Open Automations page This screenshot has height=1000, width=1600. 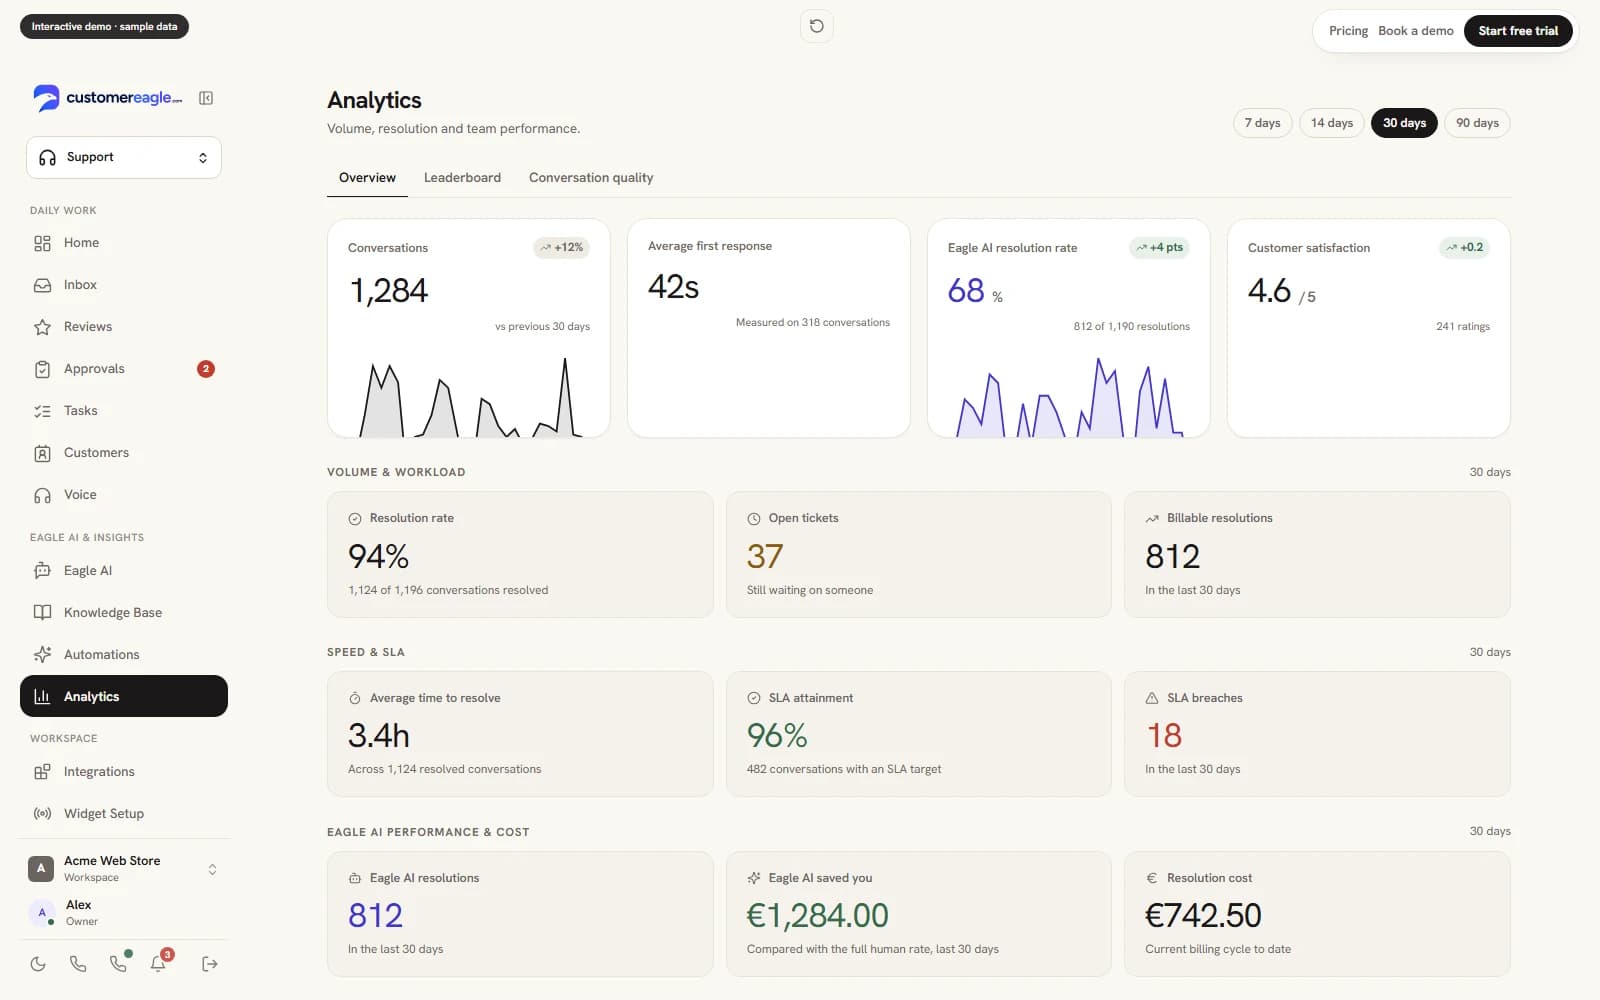[x=124, y=655]
